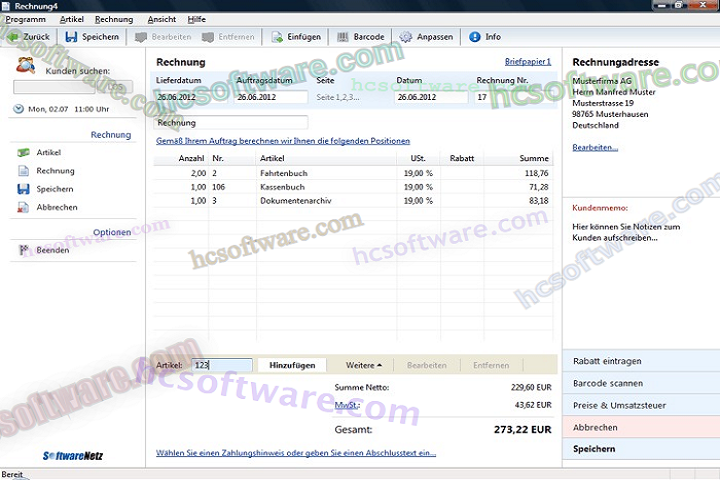
Task: Click the Auftragsdatum date field
Action: [271, 97]
